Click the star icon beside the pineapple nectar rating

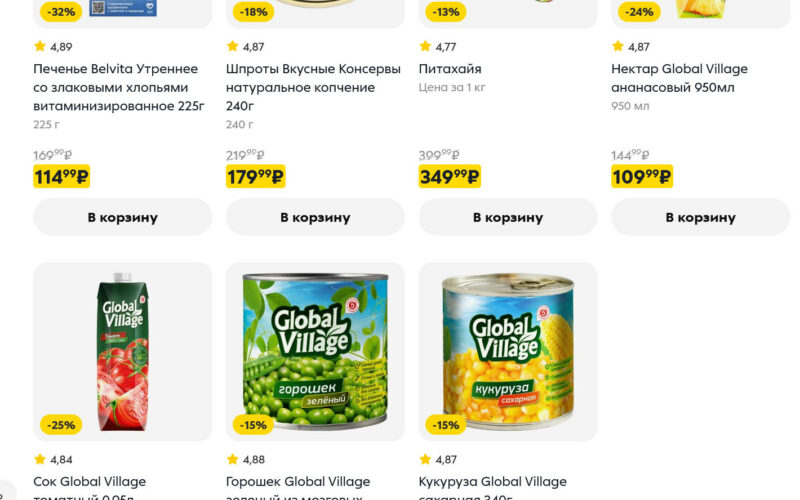point(618,46)
